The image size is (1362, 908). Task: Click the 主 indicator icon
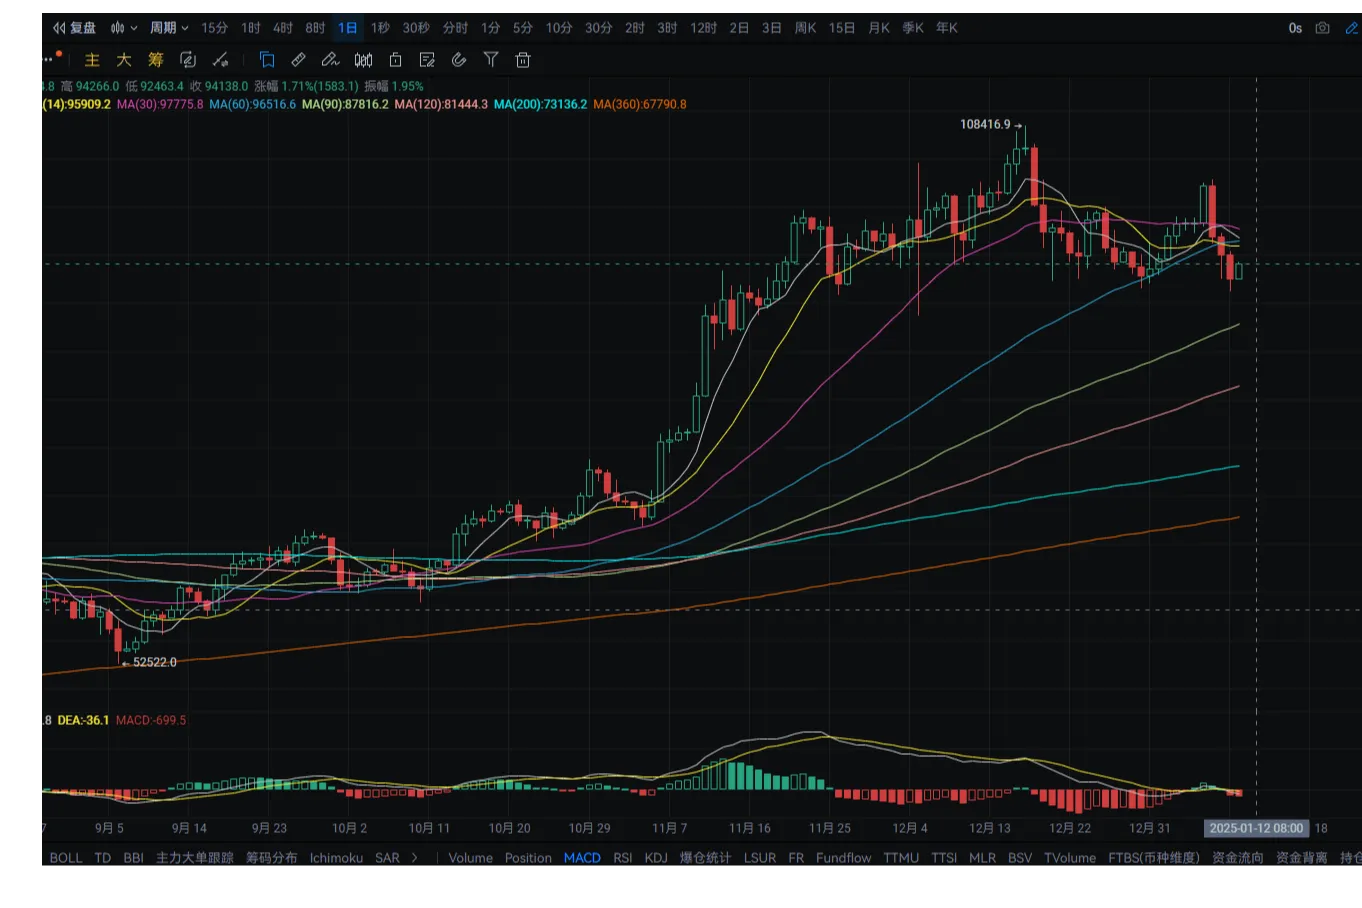point(92,60)
